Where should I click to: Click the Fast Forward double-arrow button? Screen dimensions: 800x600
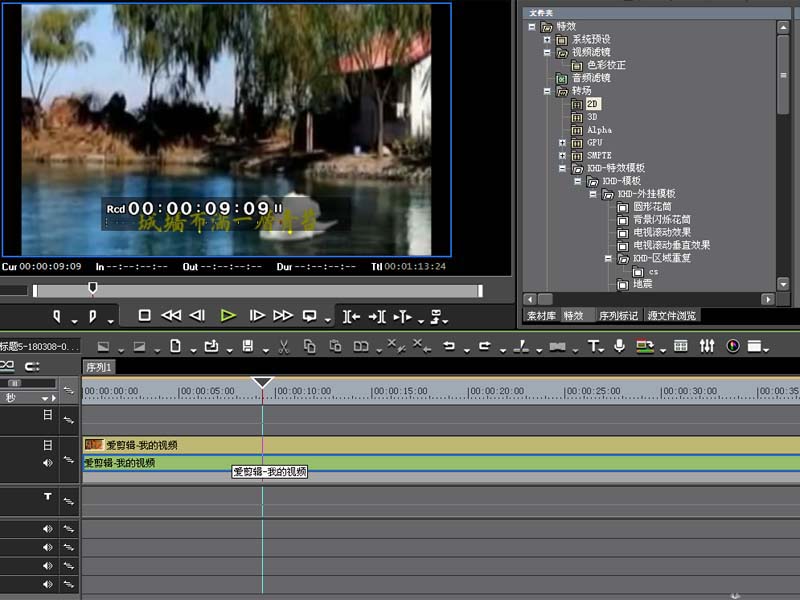point(283,316)
